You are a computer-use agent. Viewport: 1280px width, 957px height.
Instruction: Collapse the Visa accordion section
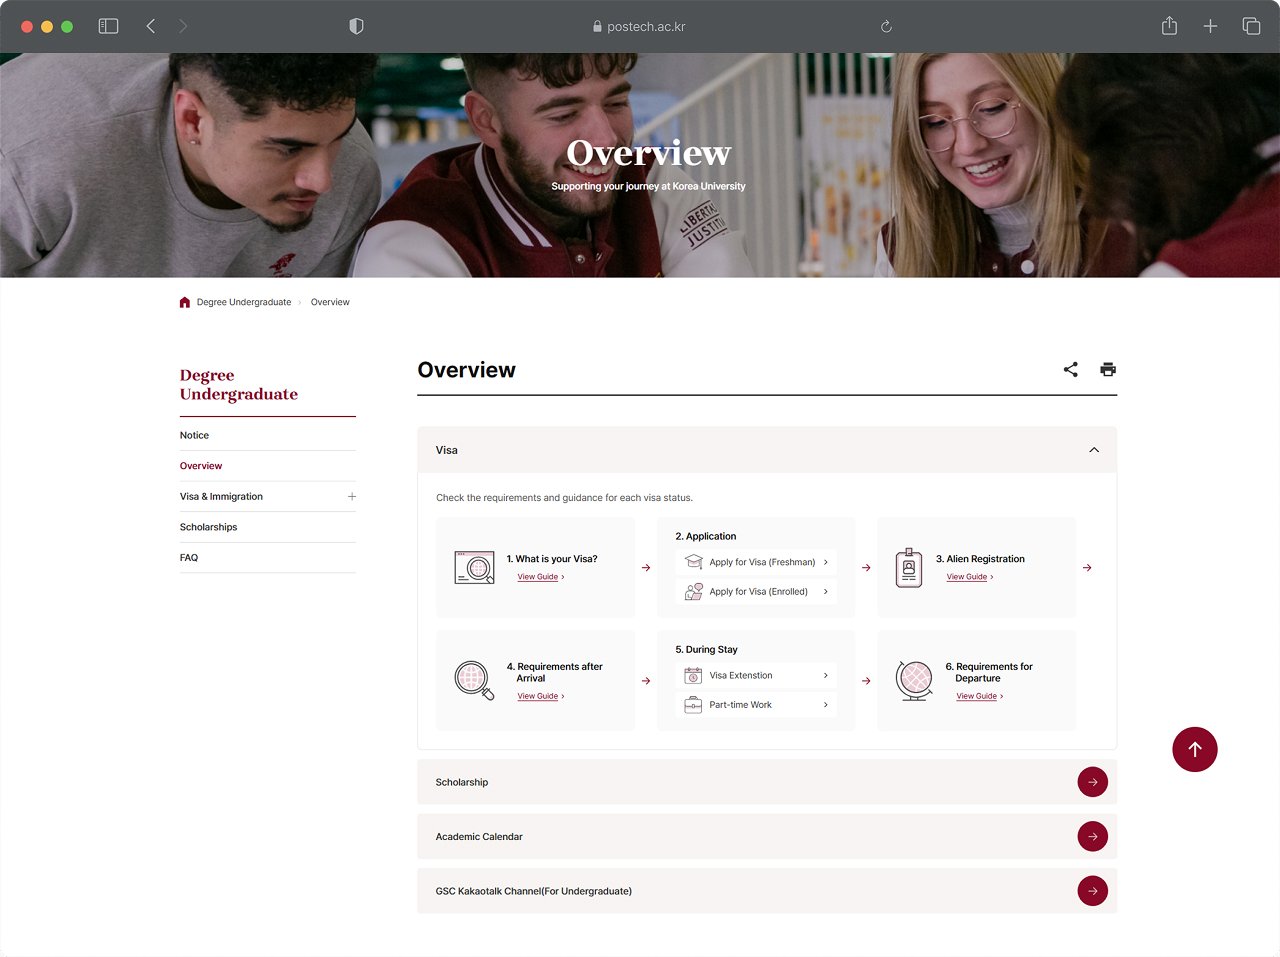pyautogui.click(x=1094, y=450)
